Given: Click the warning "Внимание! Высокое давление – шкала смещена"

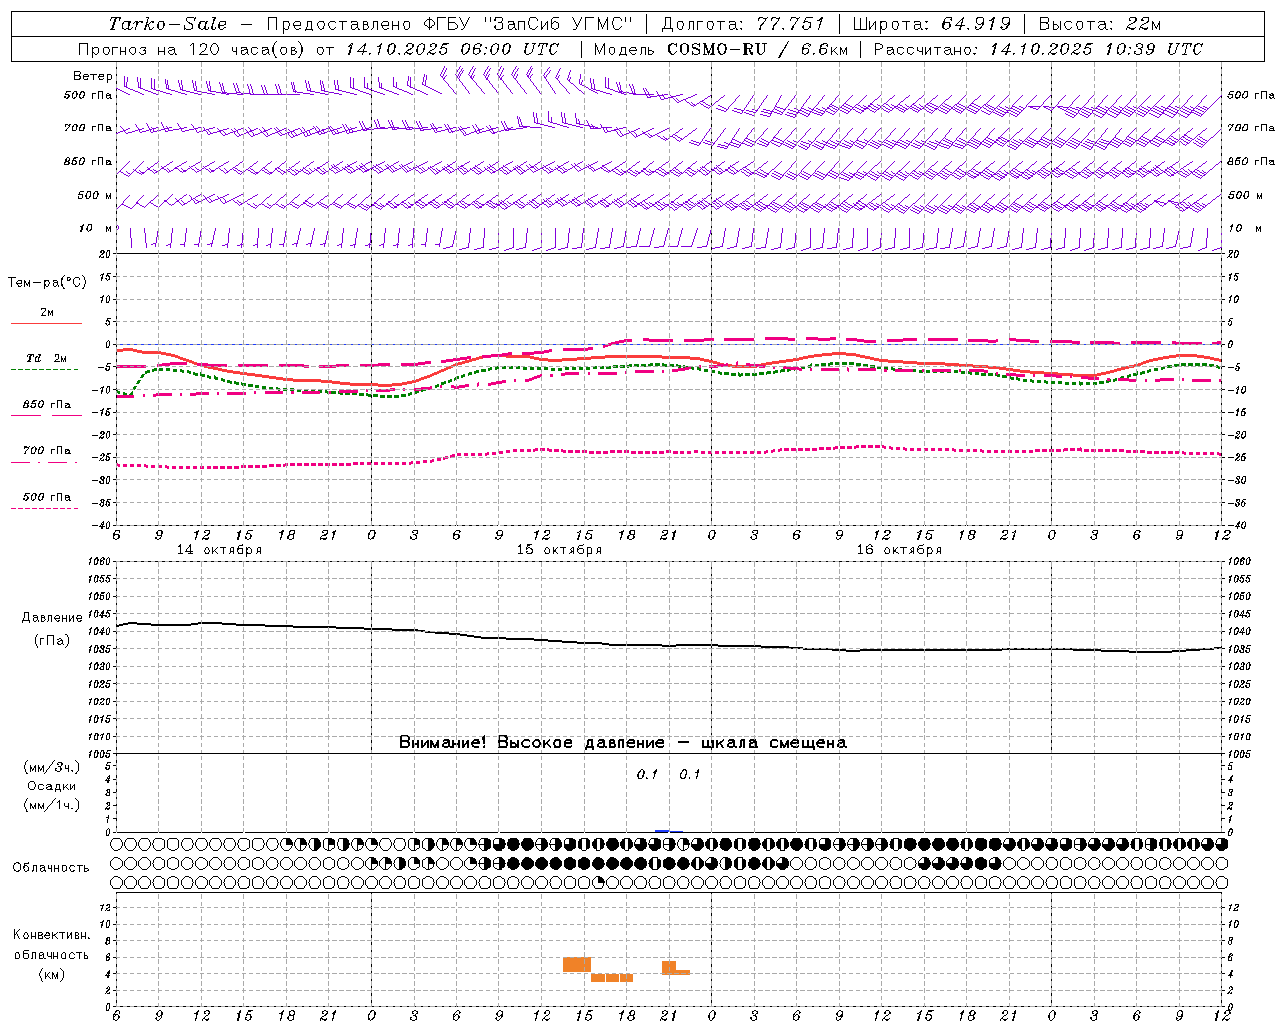Looking at the screenshot, I should (623, 743).
